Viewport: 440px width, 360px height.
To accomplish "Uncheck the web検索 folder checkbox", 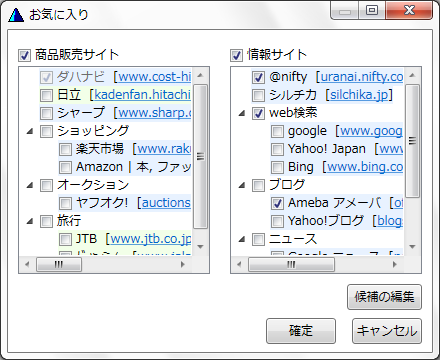I will 258,113.
